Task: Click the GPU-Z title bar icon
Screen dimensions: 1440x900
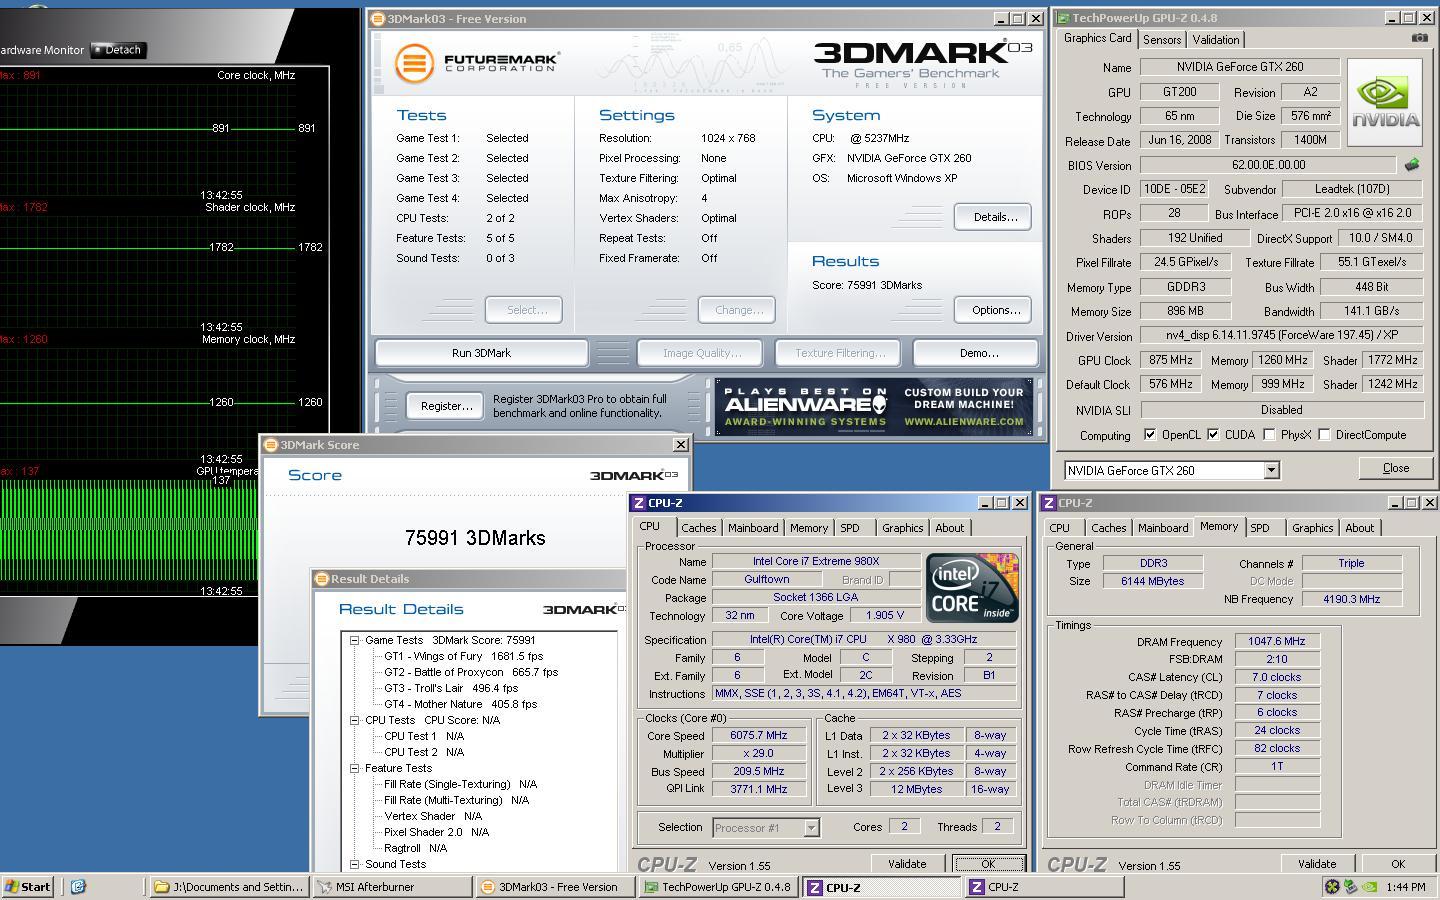Action: tap(1063, 18)
